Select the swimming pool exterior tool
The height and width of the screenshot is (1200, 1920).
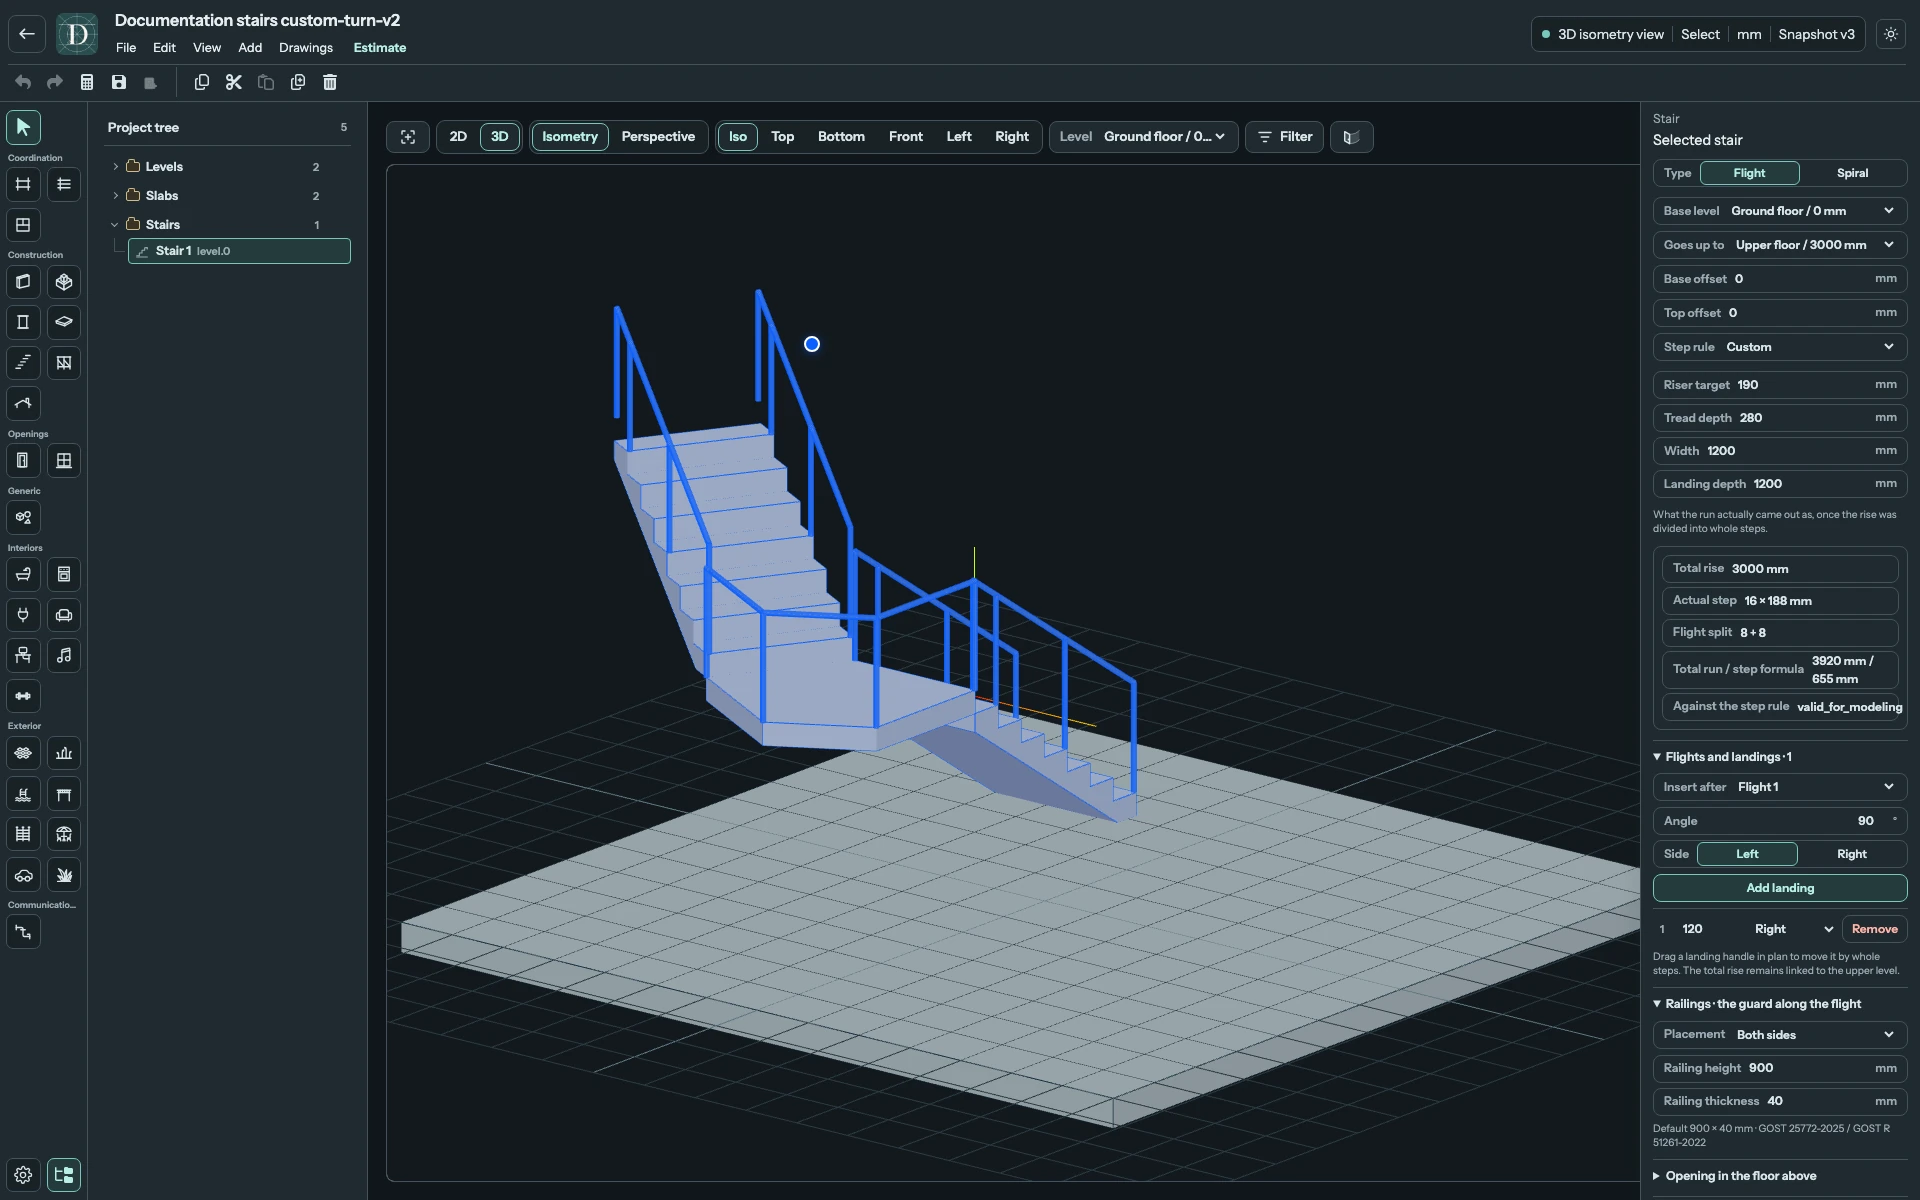pos(23,794)
